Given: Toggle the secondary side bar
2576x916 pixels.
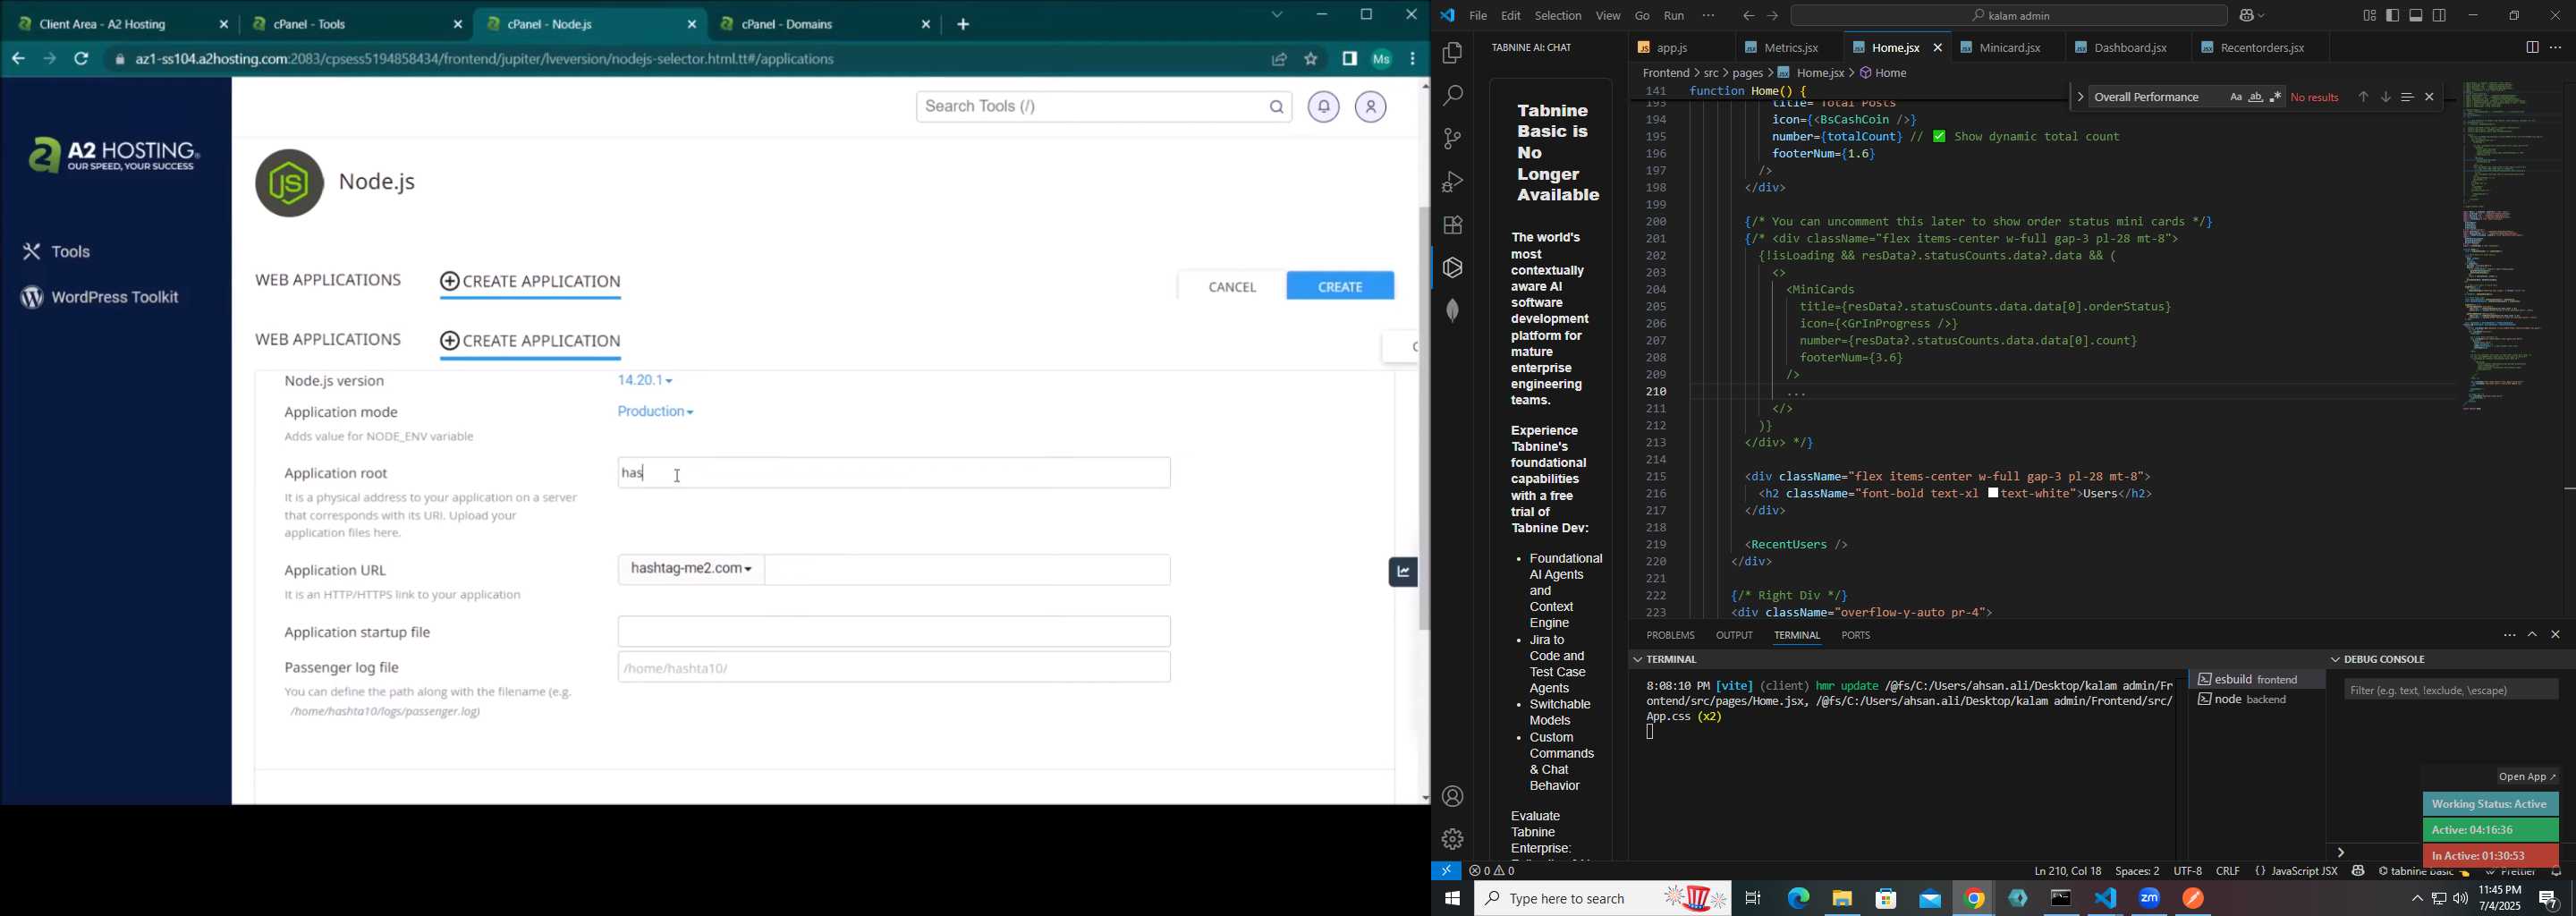Looking at the screenshot, I should coord(2440,15).
